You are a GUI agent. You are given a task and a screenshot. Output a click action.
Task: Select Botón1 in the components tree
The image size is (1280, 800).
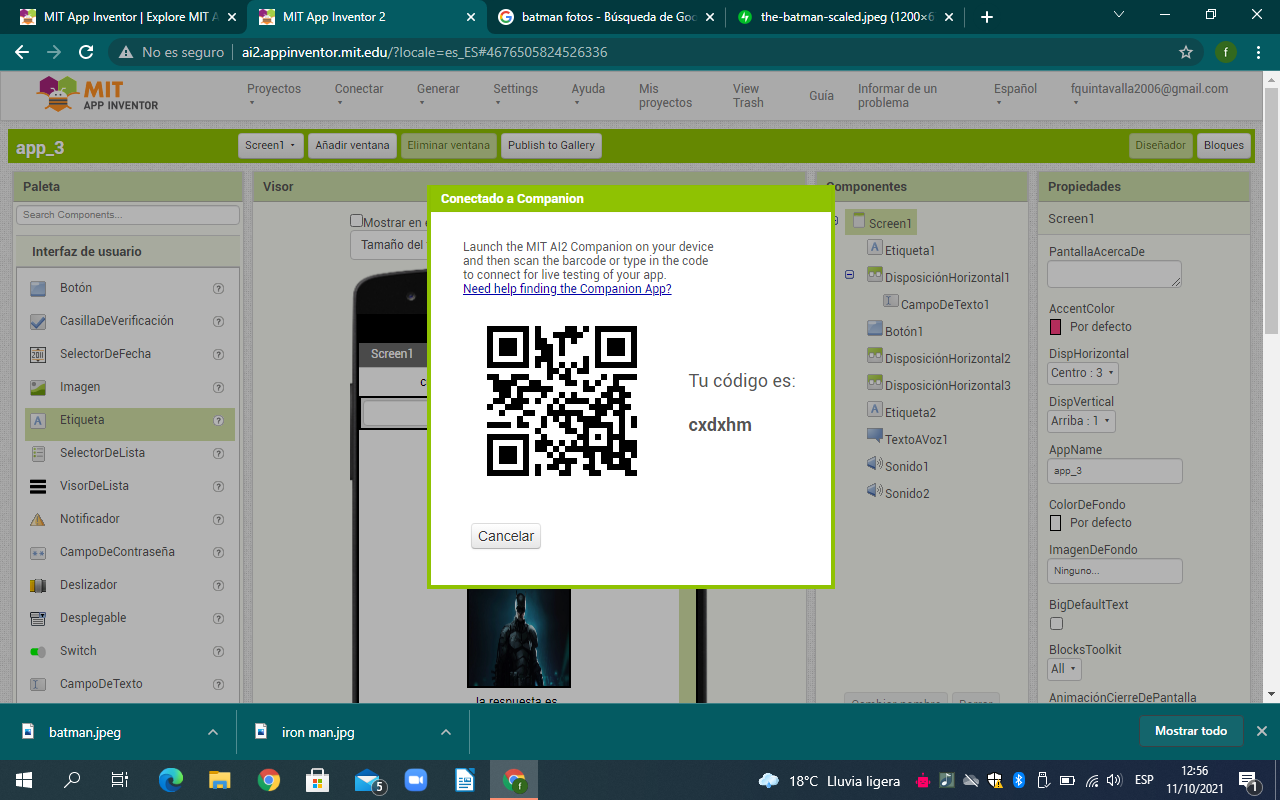point(903,331)
